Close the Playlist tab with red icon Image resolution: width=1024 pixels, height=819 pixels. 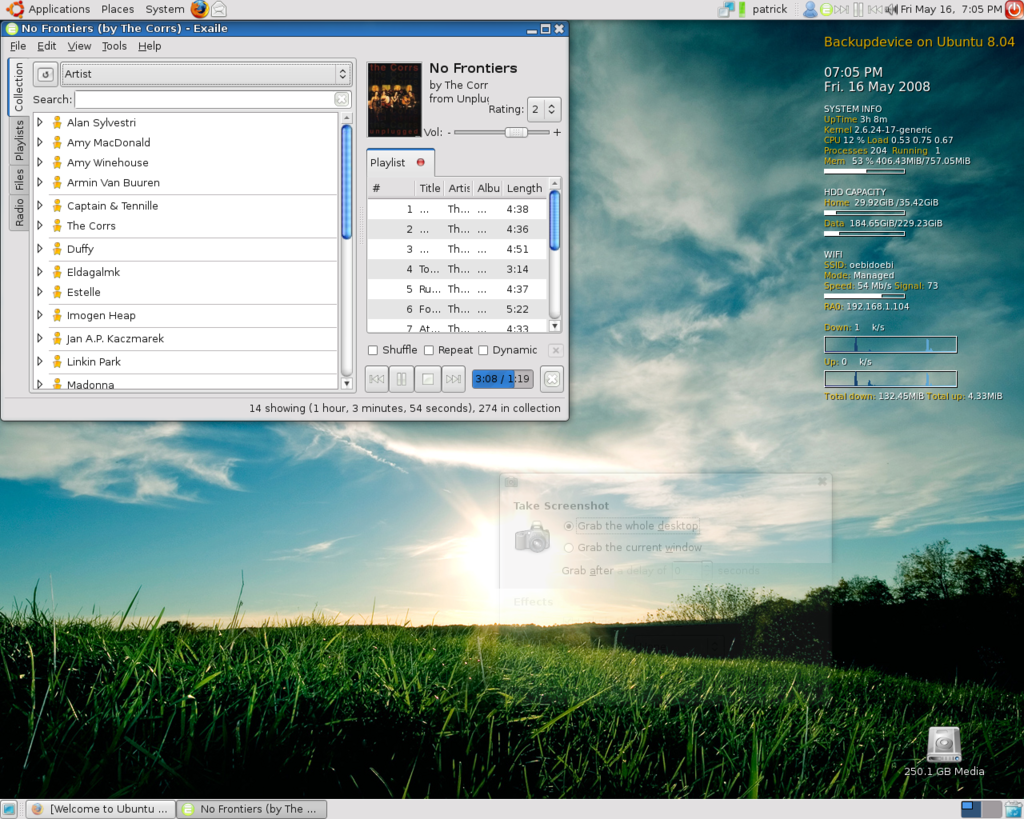421,162
